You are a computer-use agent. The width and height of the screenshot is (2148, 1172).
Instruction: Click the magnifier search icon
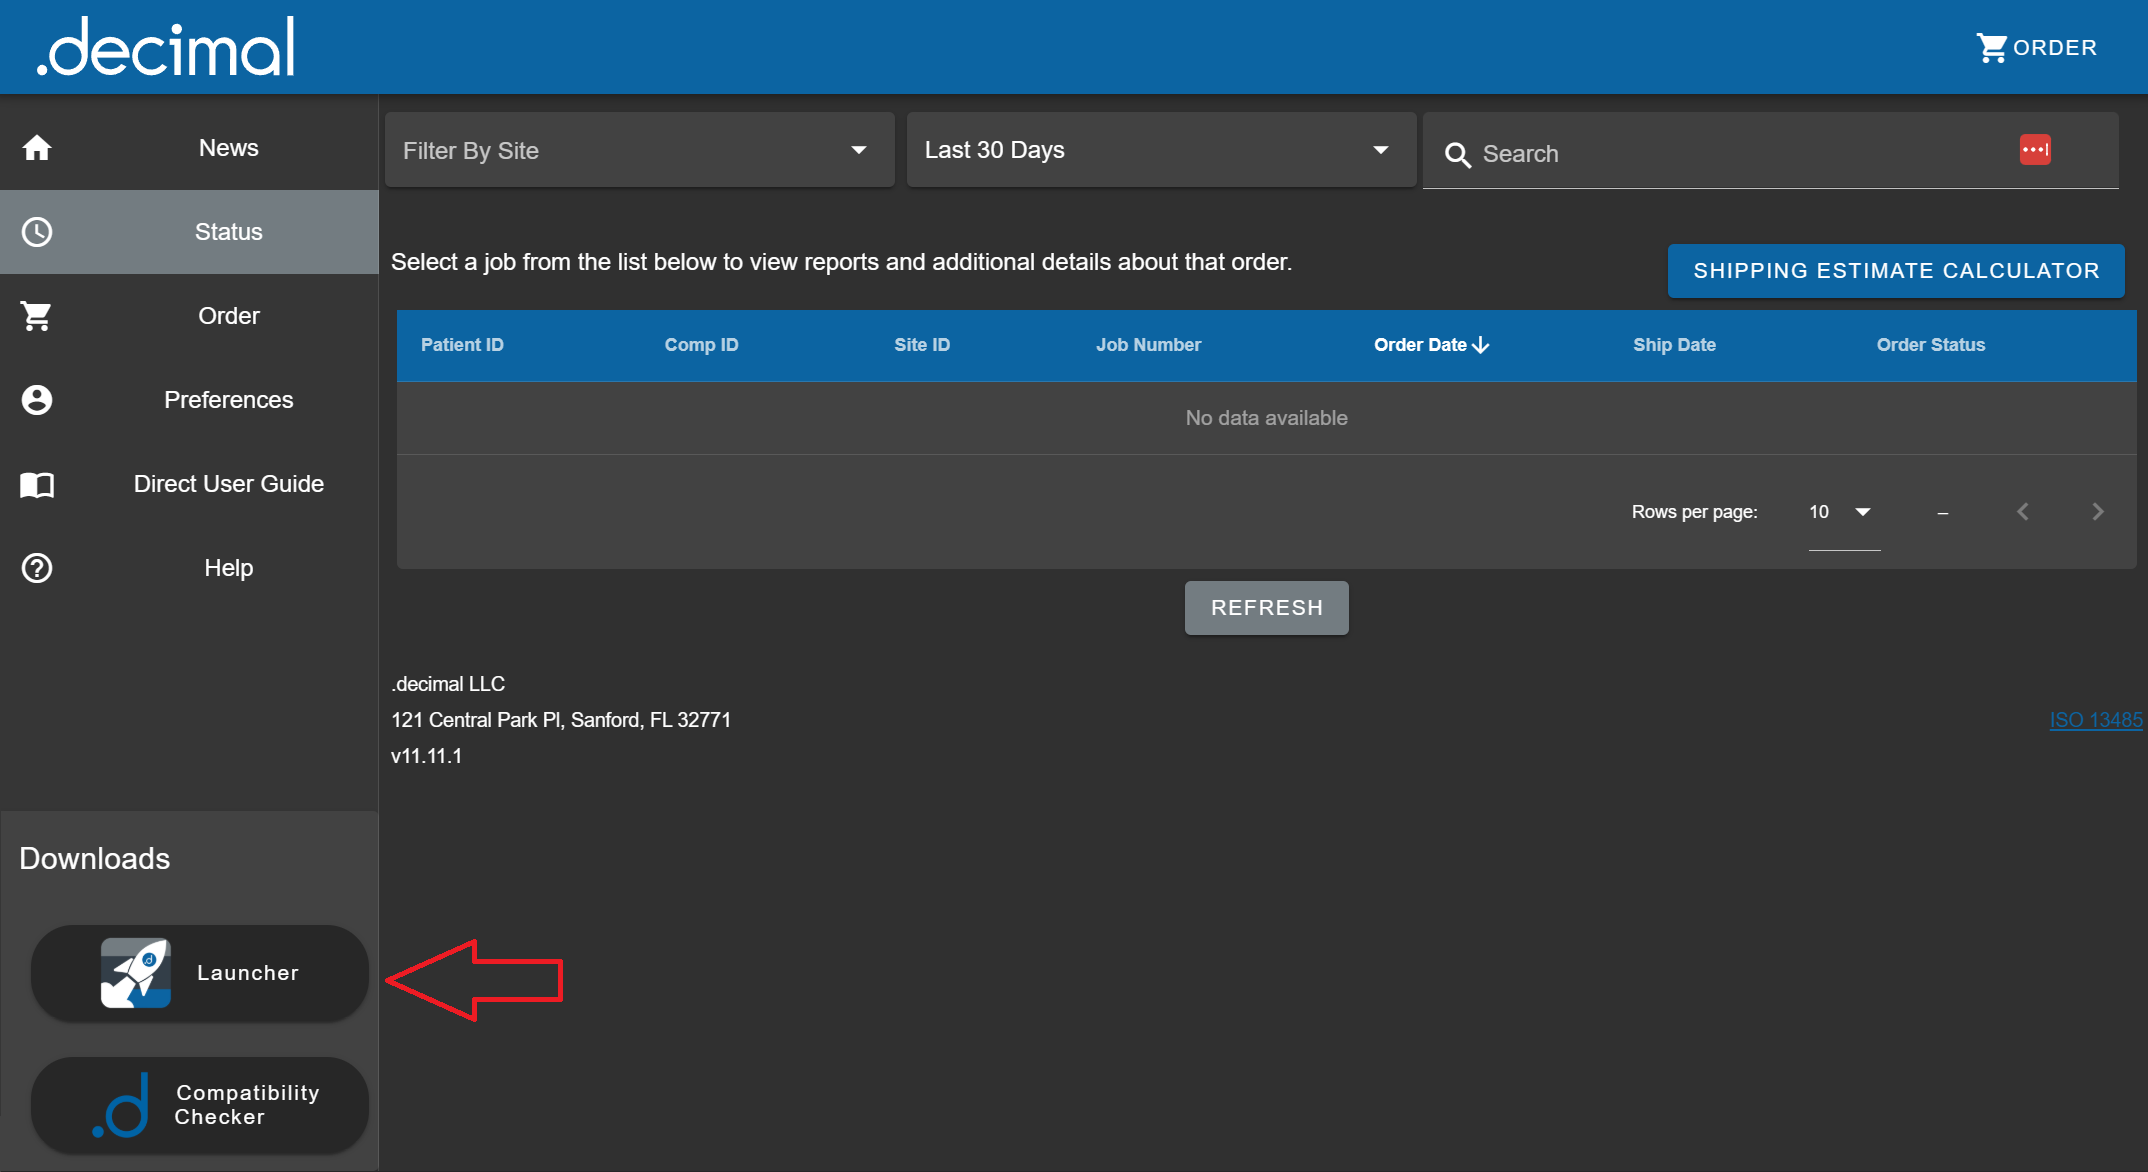[1457, 155]
